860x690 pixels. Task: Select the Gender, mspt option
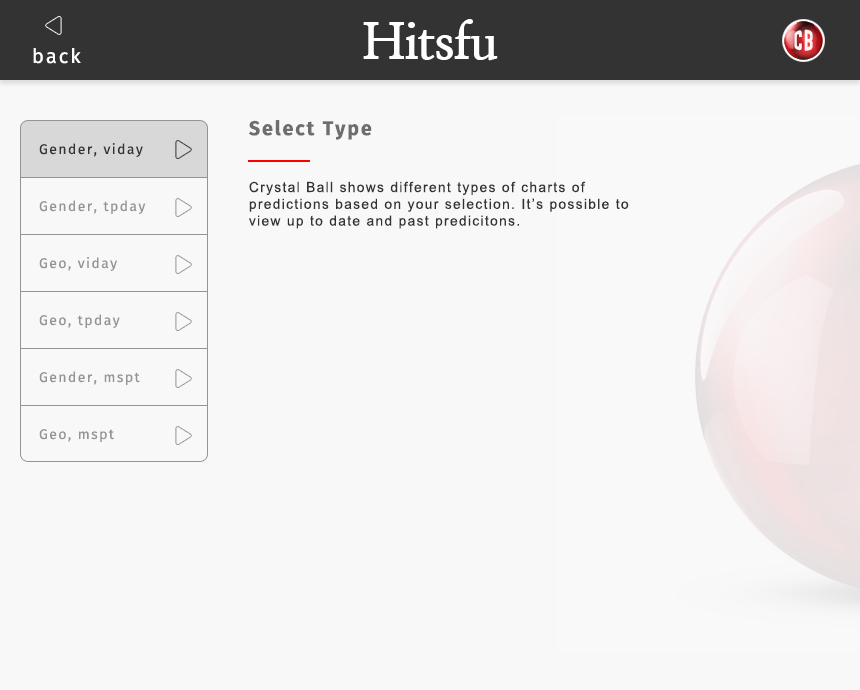(90, 377)
